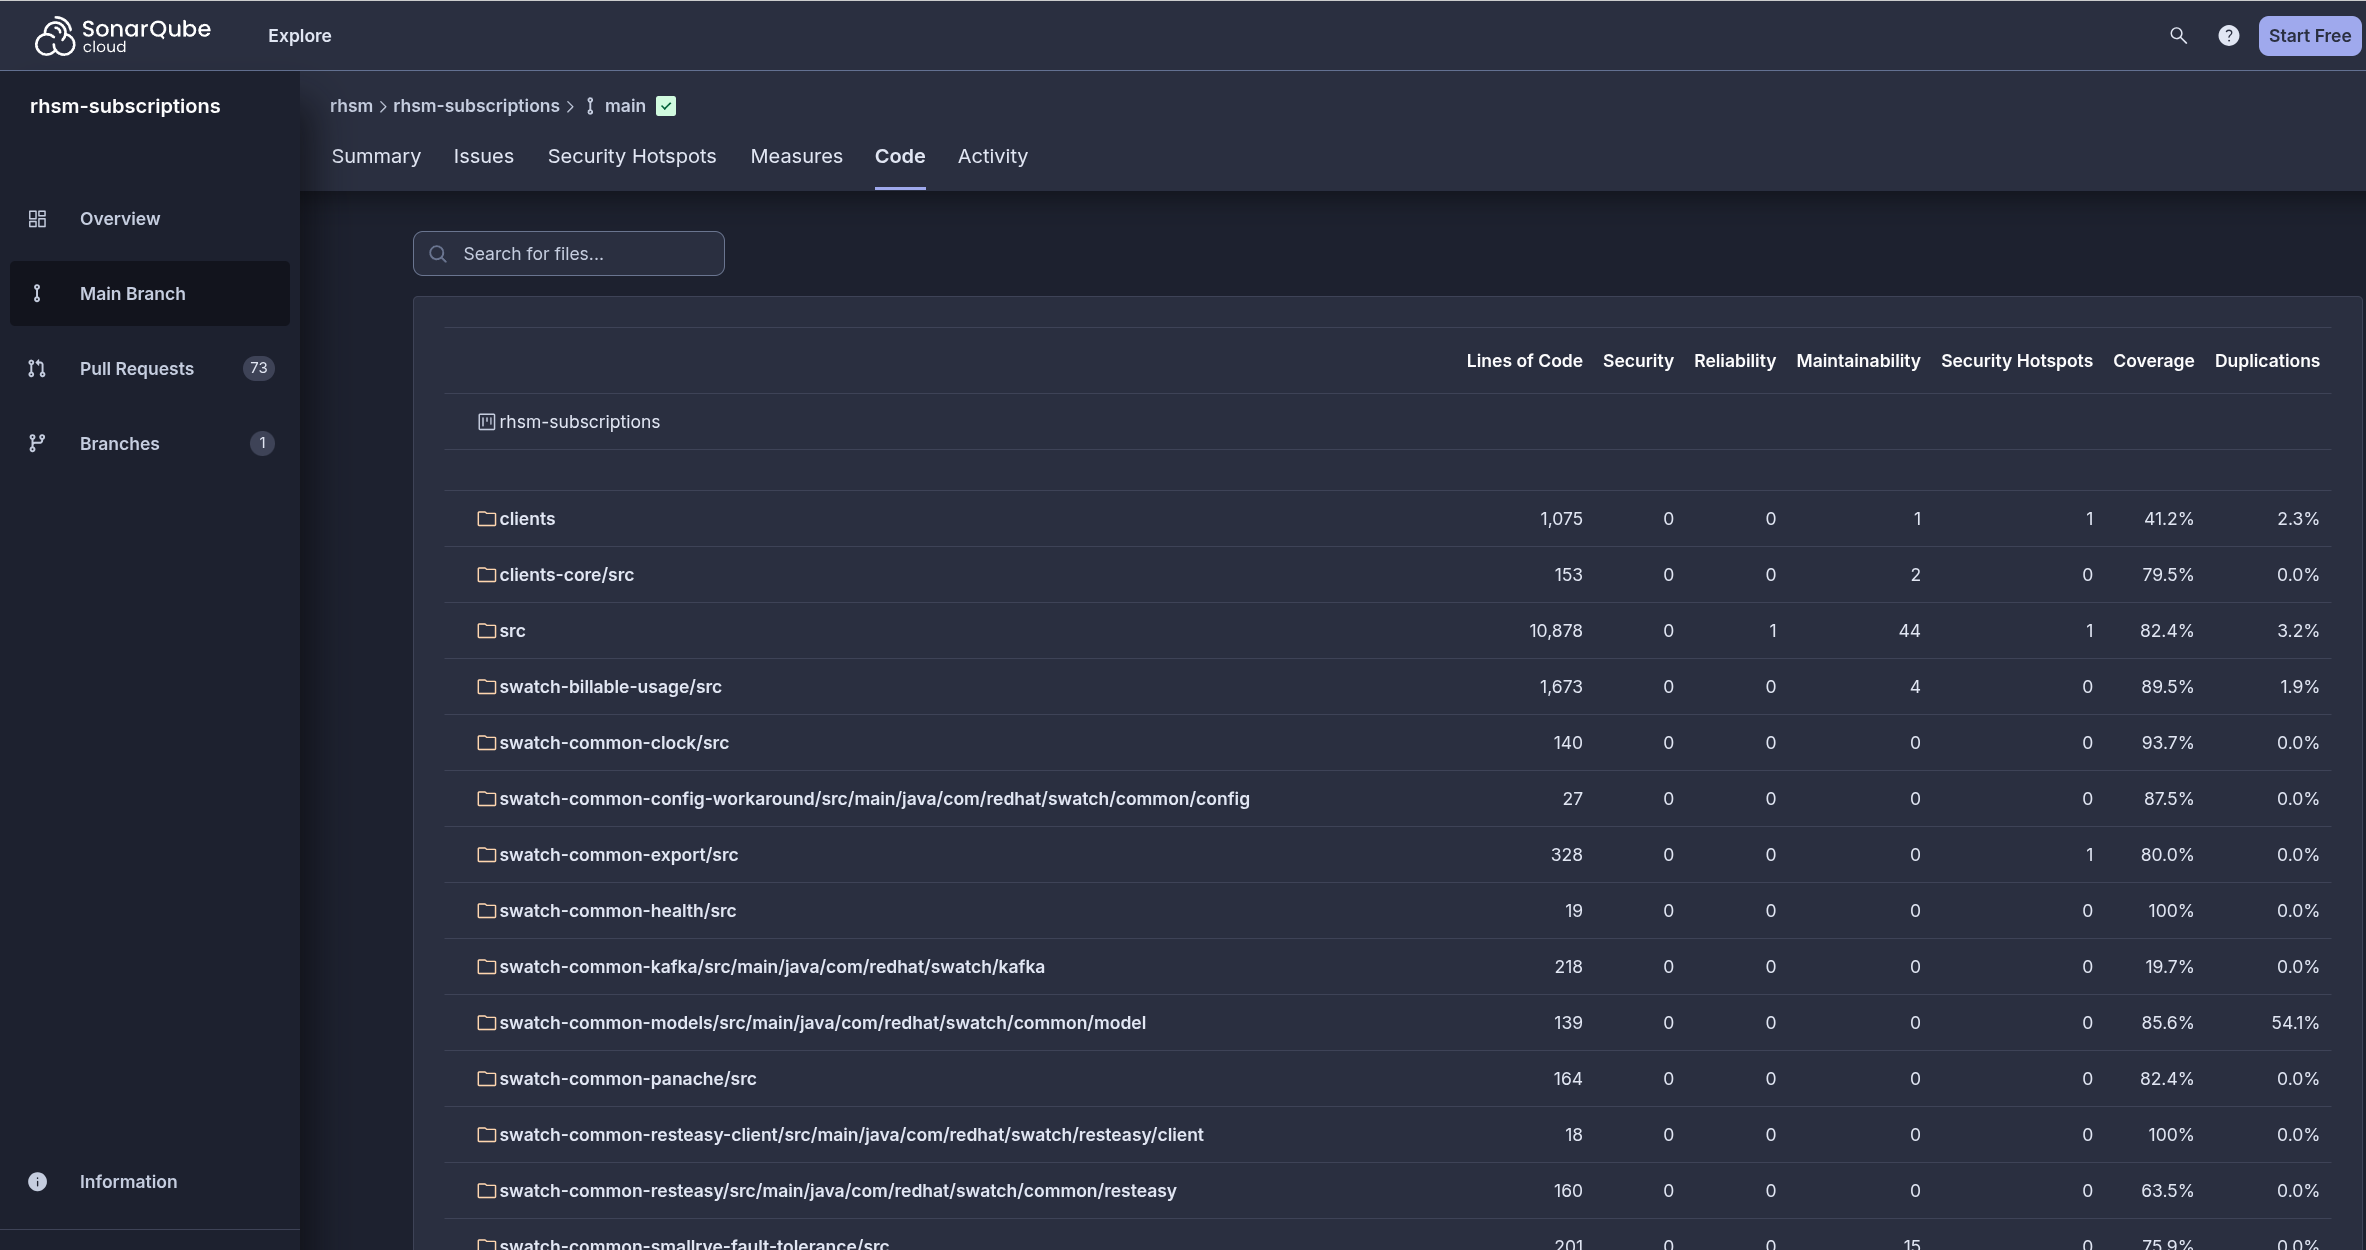This screenshot has height=1250, width=2366.
Task: Switch to the Issues tab
Action: 483,156
